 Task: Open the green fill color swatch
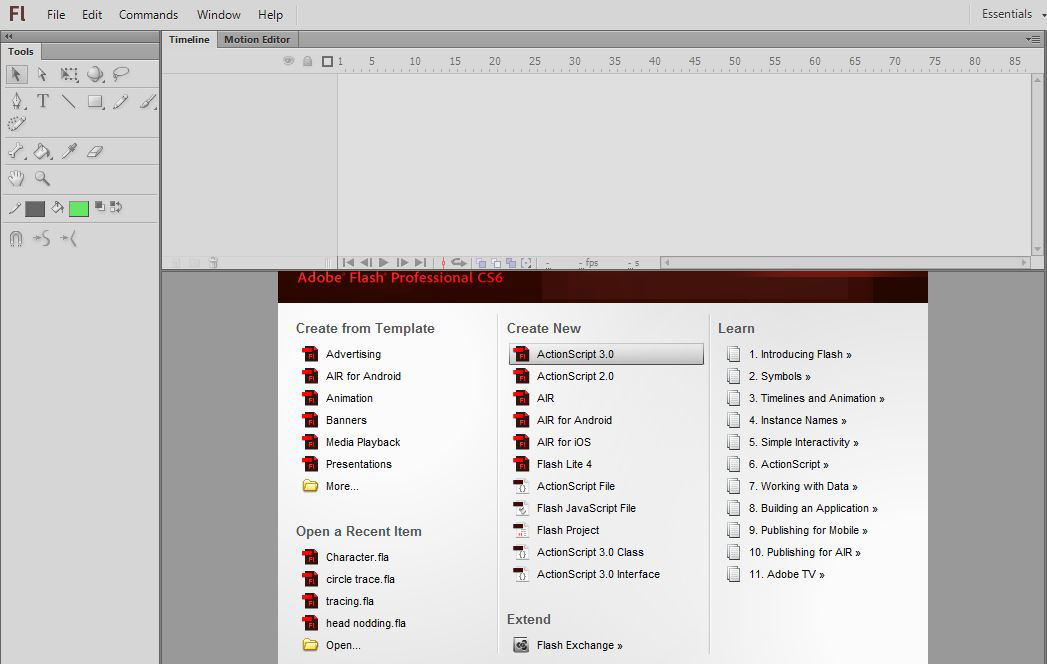click(79, 208)
